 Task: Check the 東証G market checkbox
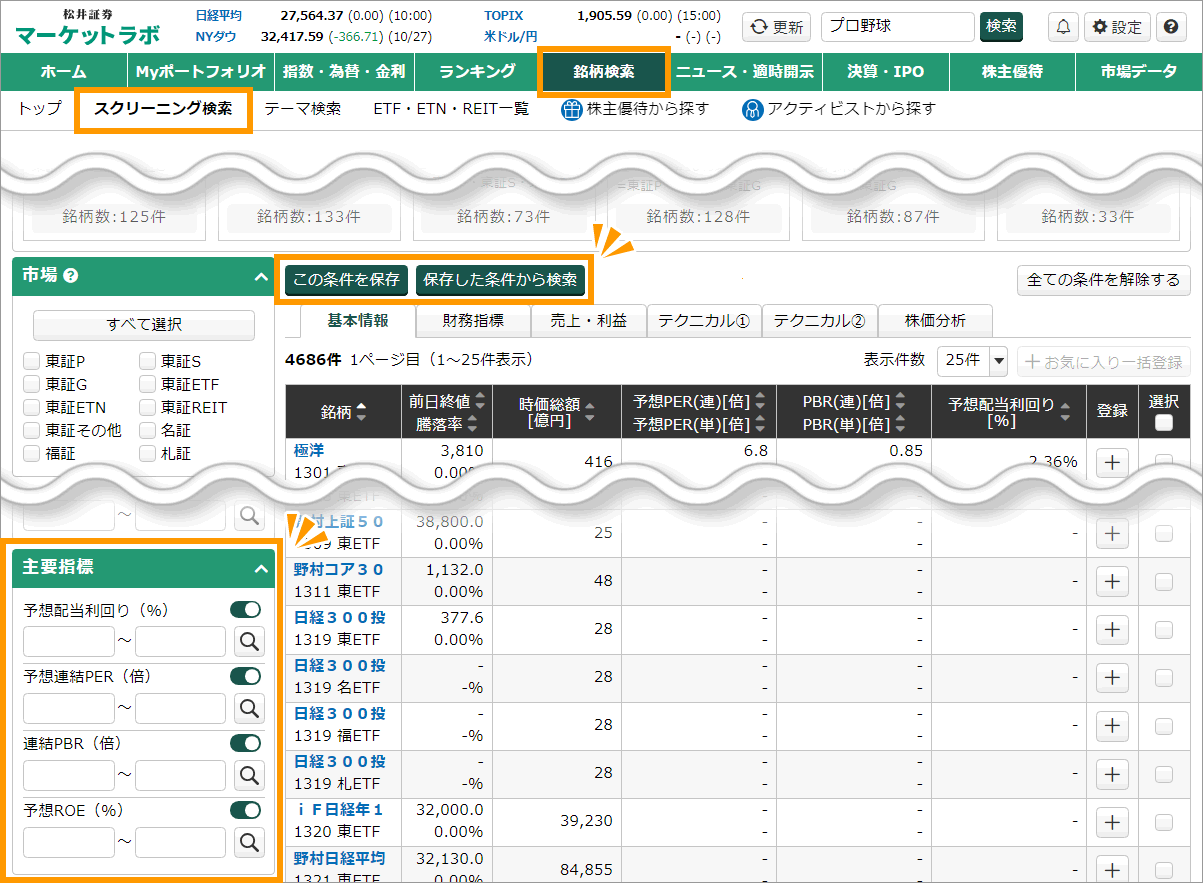click(31, 384)
